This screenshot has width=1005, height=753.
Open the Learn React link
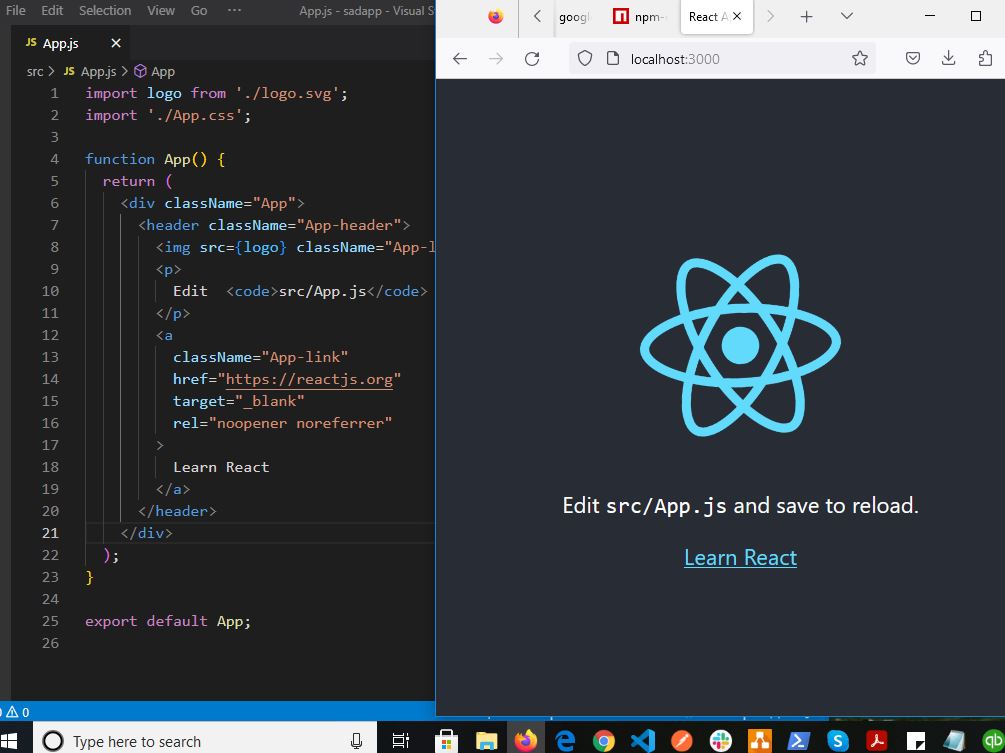click(740, 558)
